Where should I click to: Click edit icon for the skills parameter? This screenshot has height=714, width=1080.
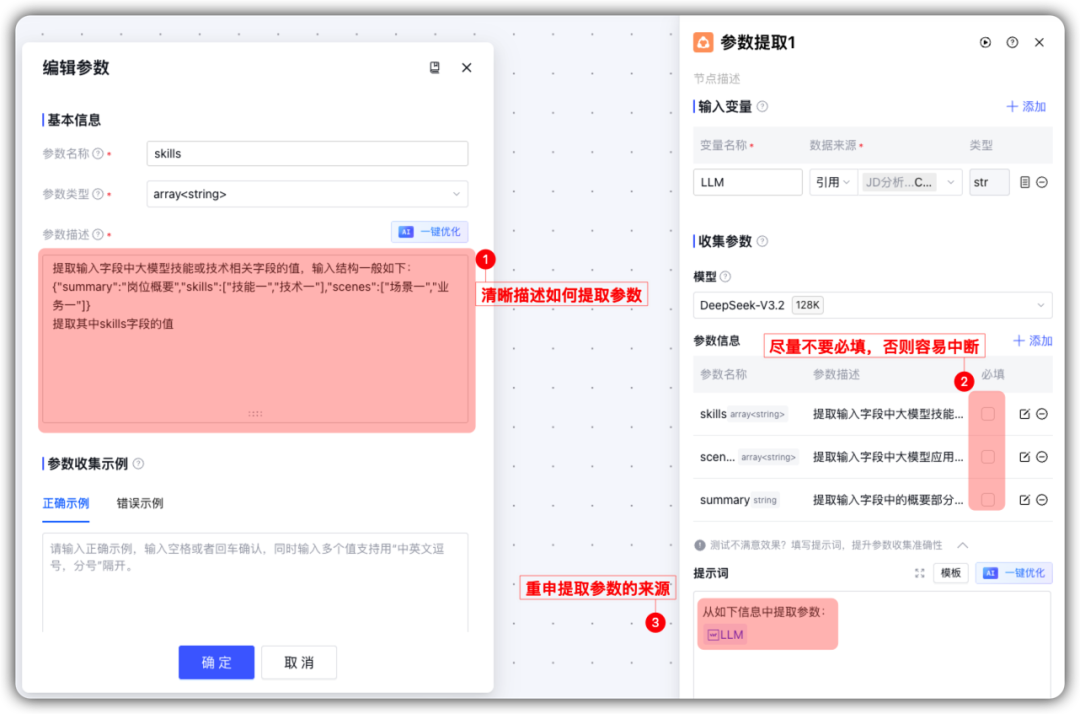(x=1024, y=414)
